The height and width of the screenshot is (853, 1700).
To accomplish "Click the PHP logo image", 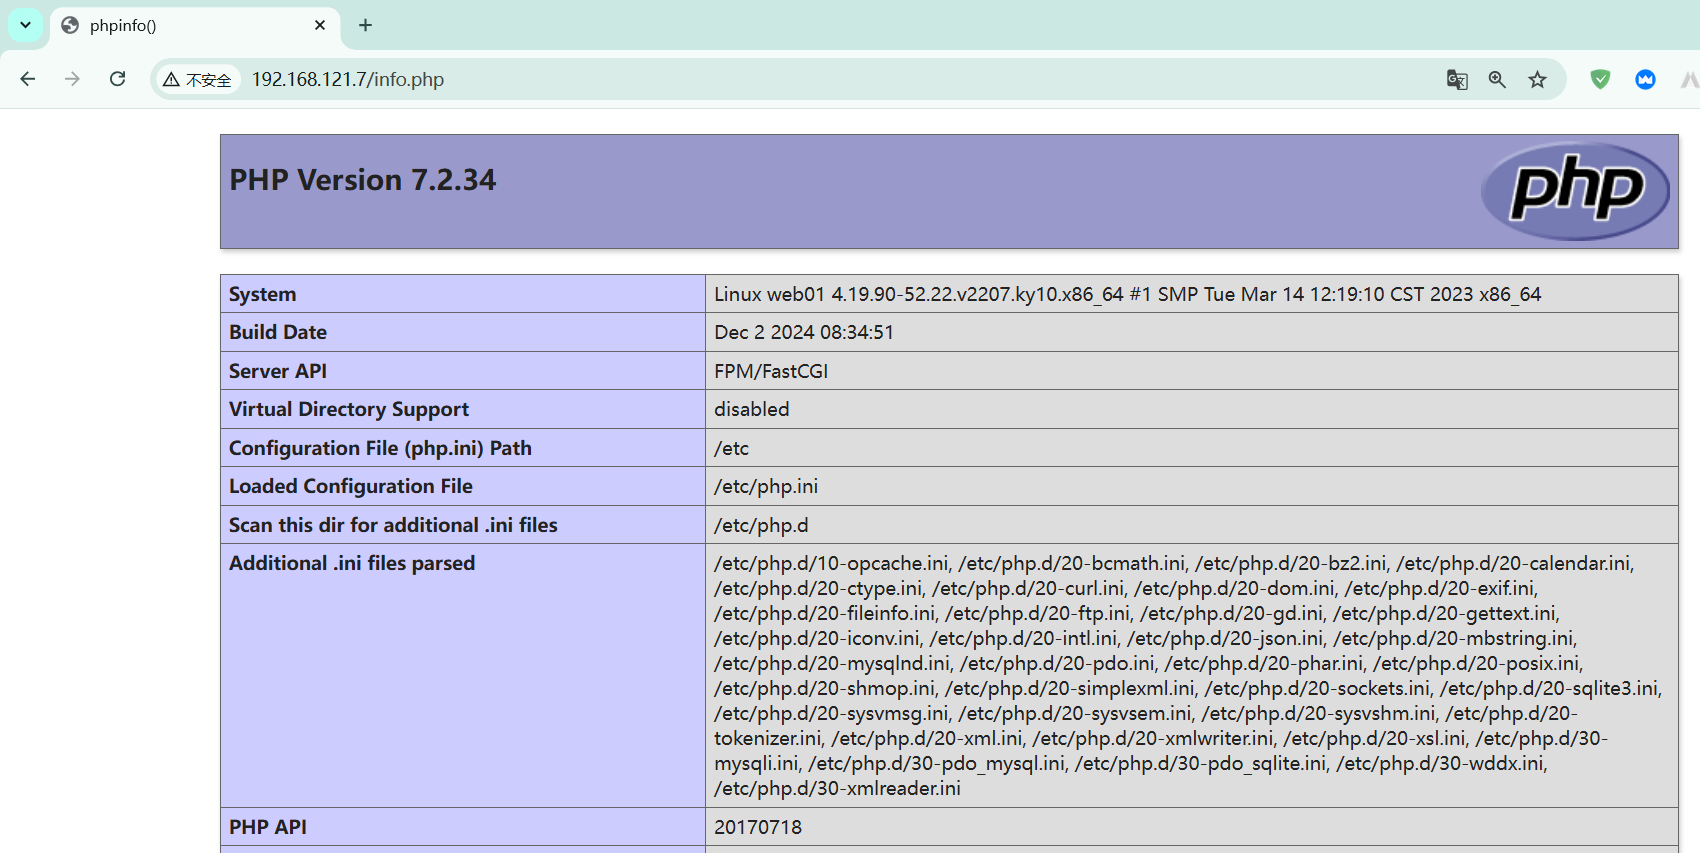I will pos(1575,190).
